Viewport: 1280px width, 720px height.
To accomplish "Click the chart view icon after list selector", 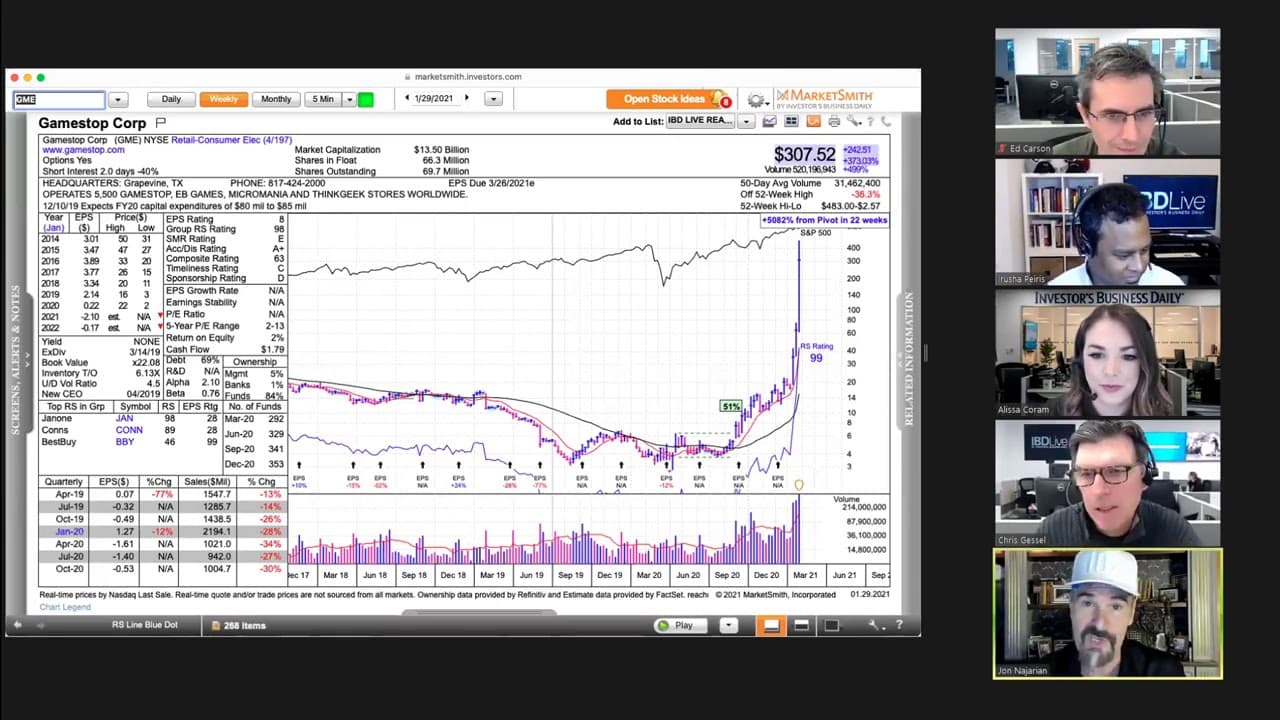I will 769,121.
